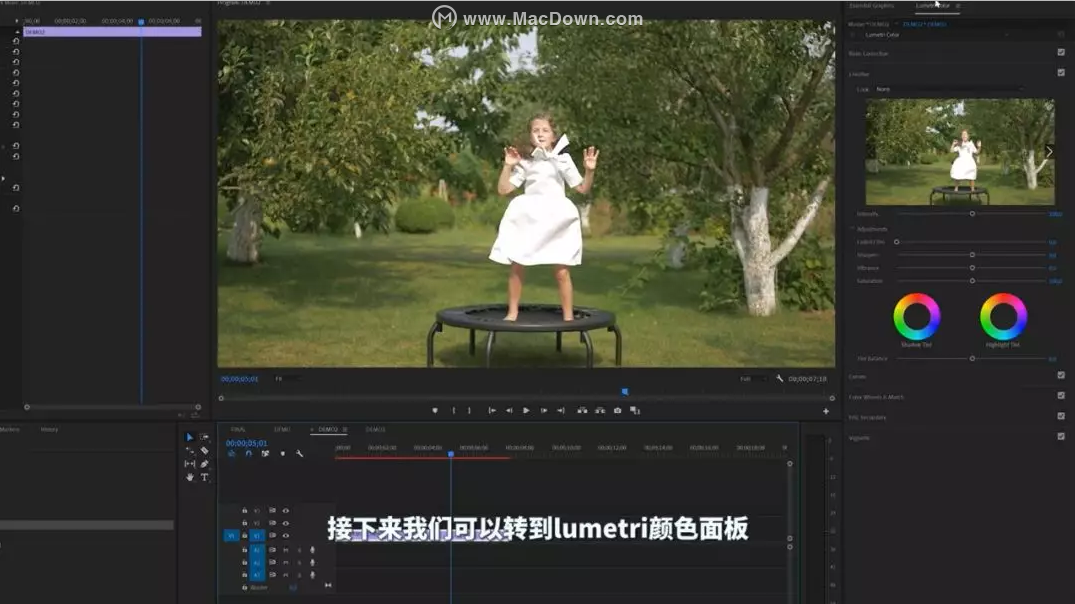The height and width of the screenshot is (604, 1075).
Task: Add a marker in Program Monitor
Action: pos(435,411)
